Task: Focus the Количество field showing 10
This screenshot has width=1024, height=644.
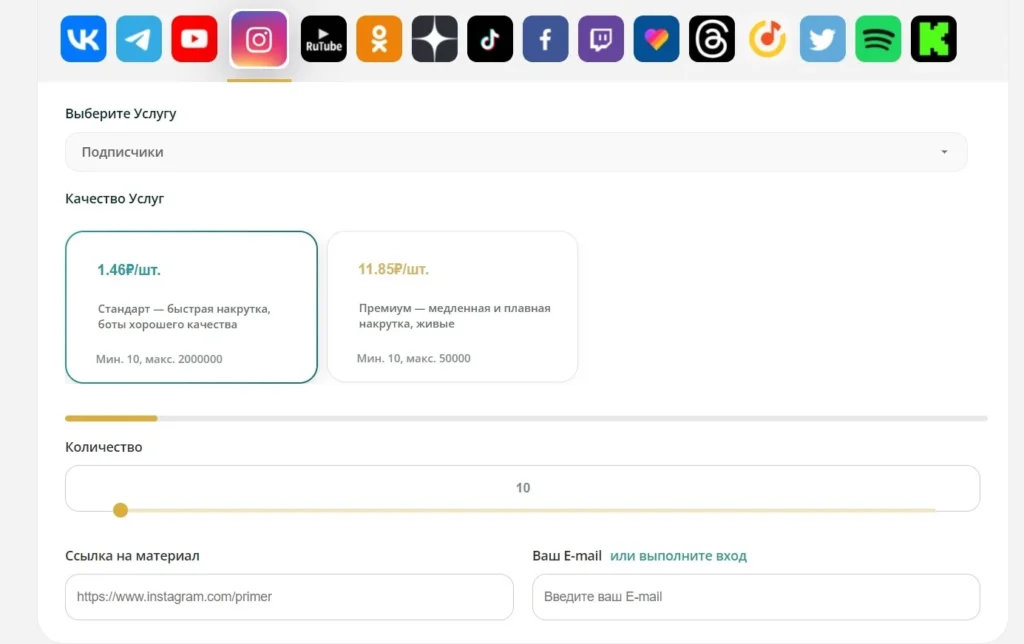Action: 522,488
